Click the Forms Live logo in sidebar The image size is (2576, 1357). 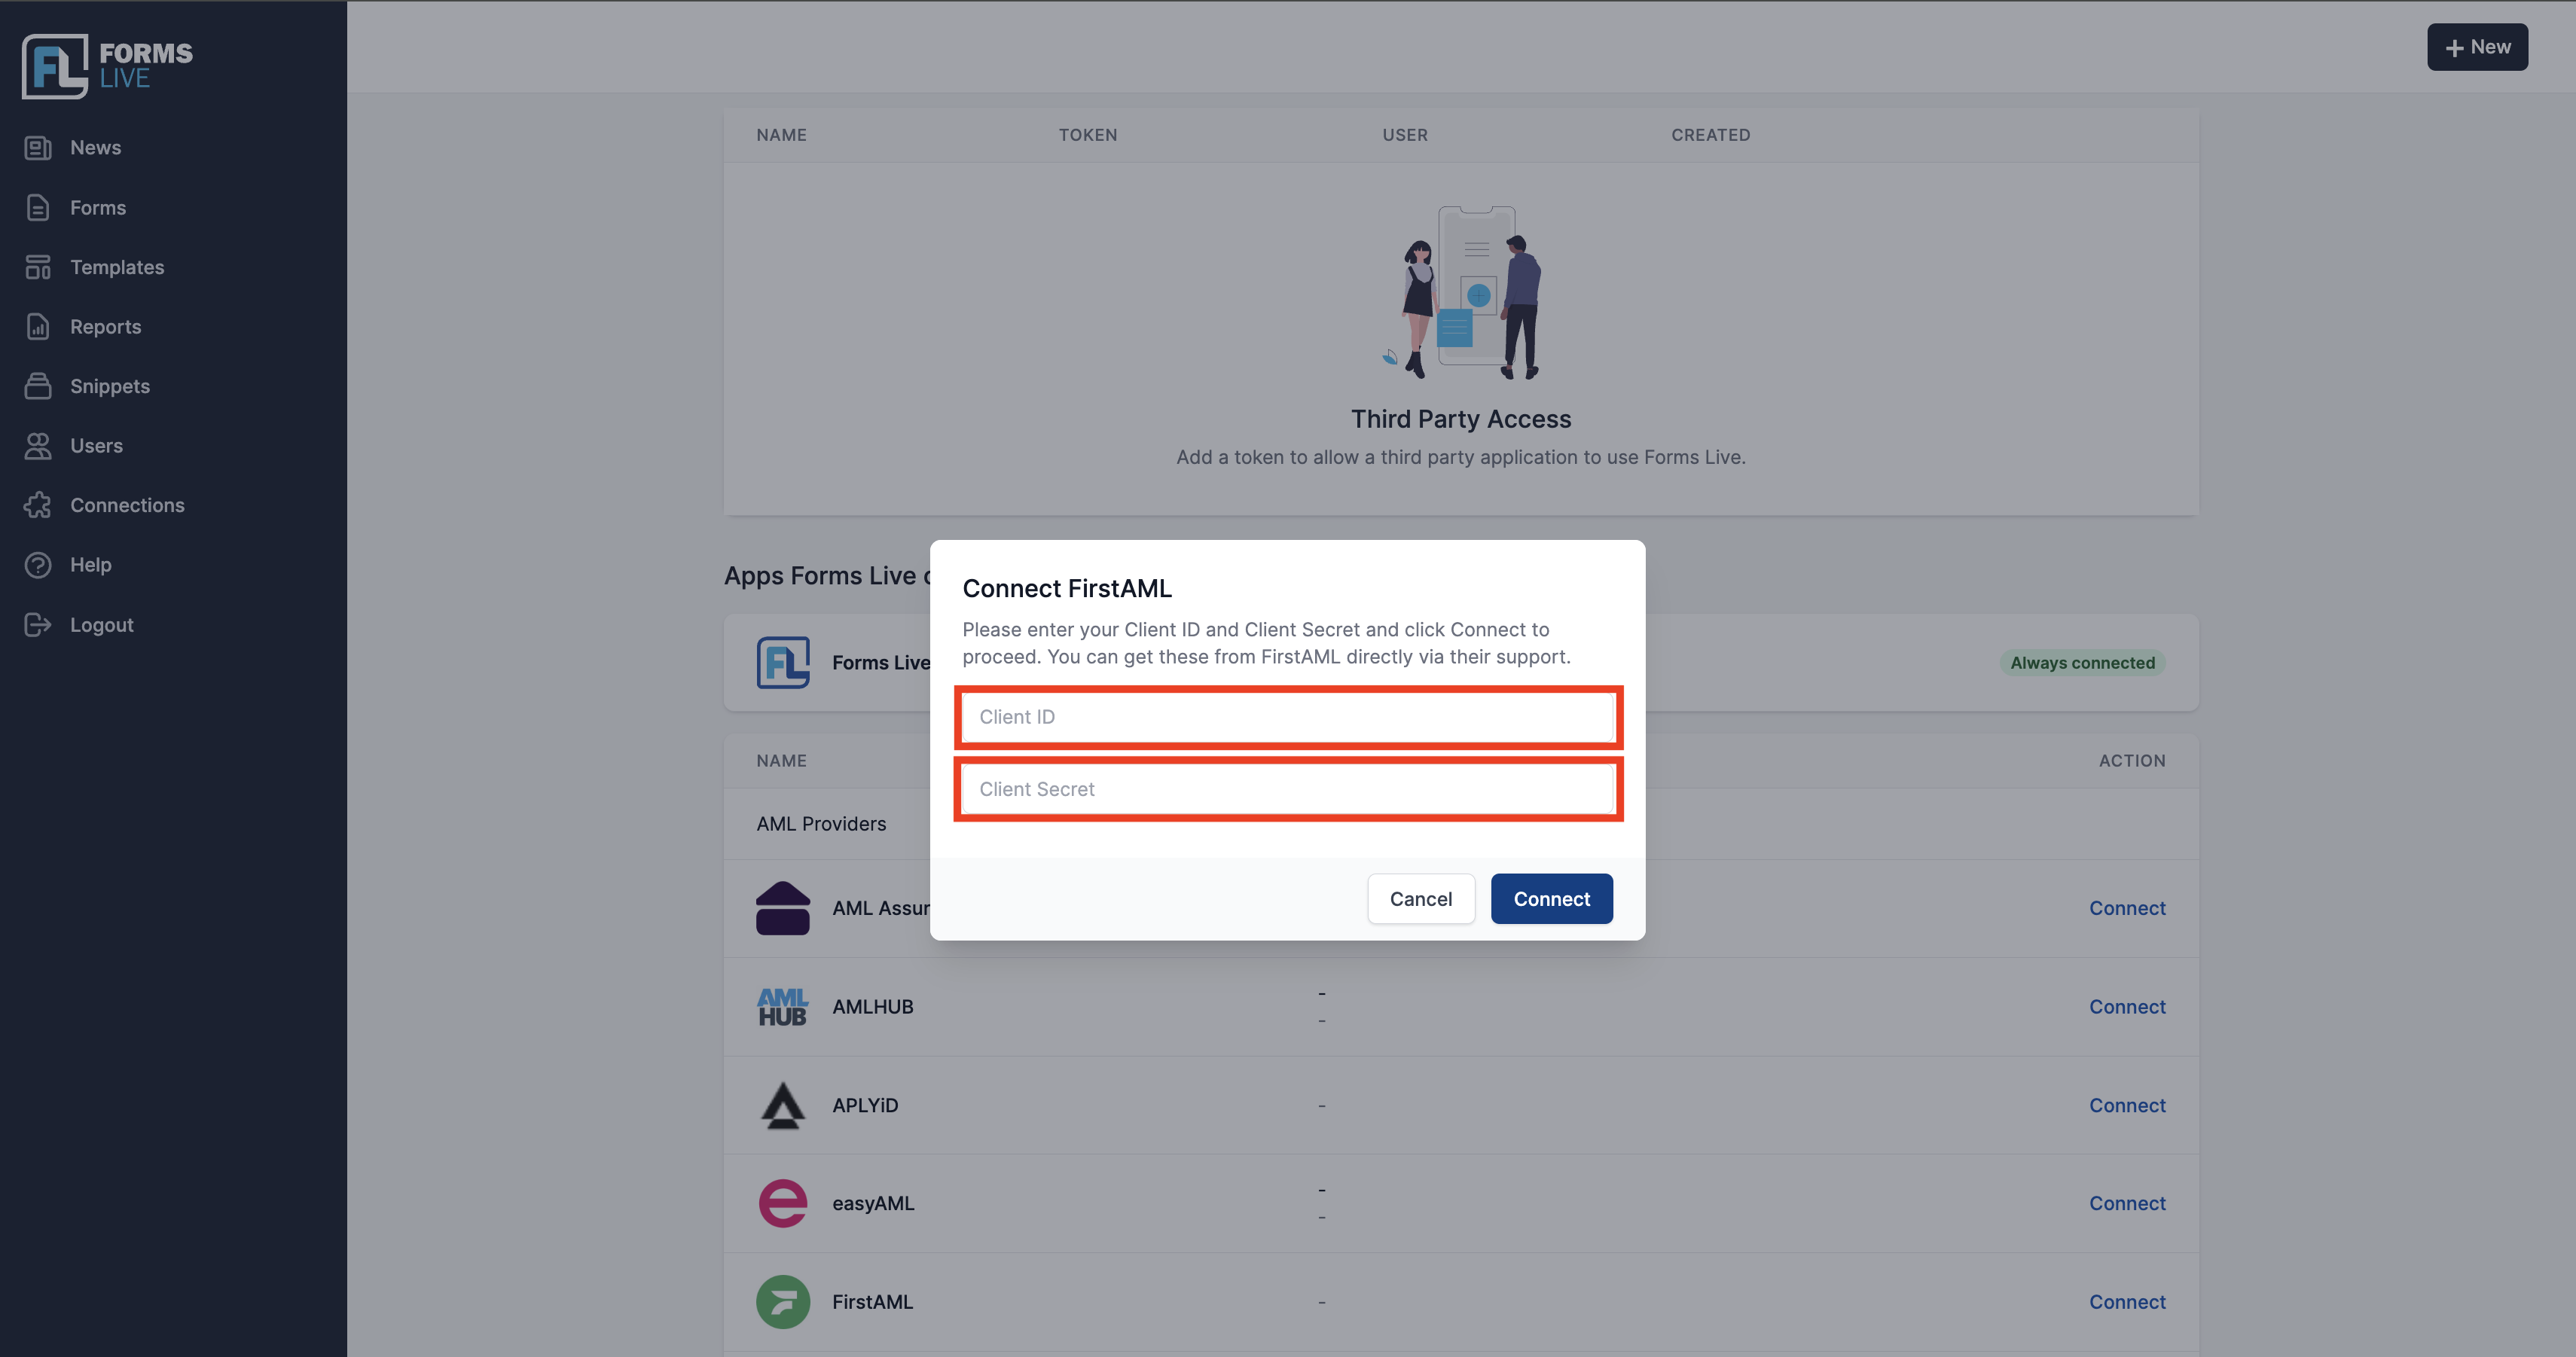click(x=107, y=66)
